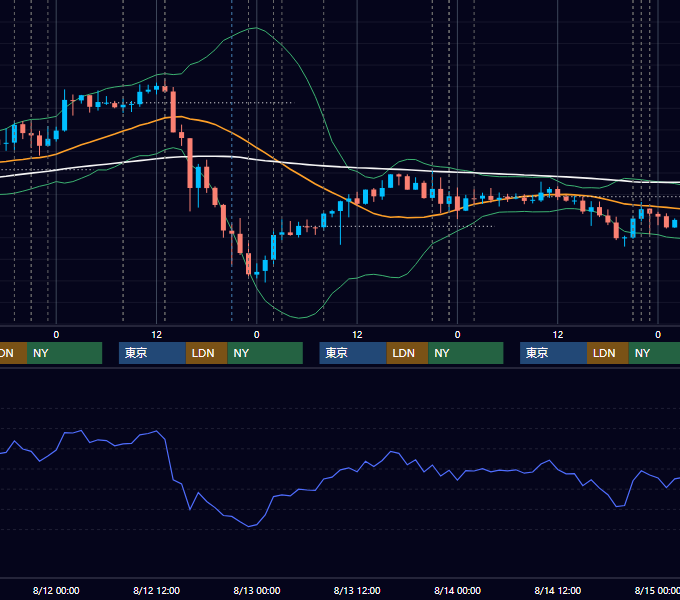
Task: Select the NY session block ending 8/12 morning
Action: click(64, 353)
